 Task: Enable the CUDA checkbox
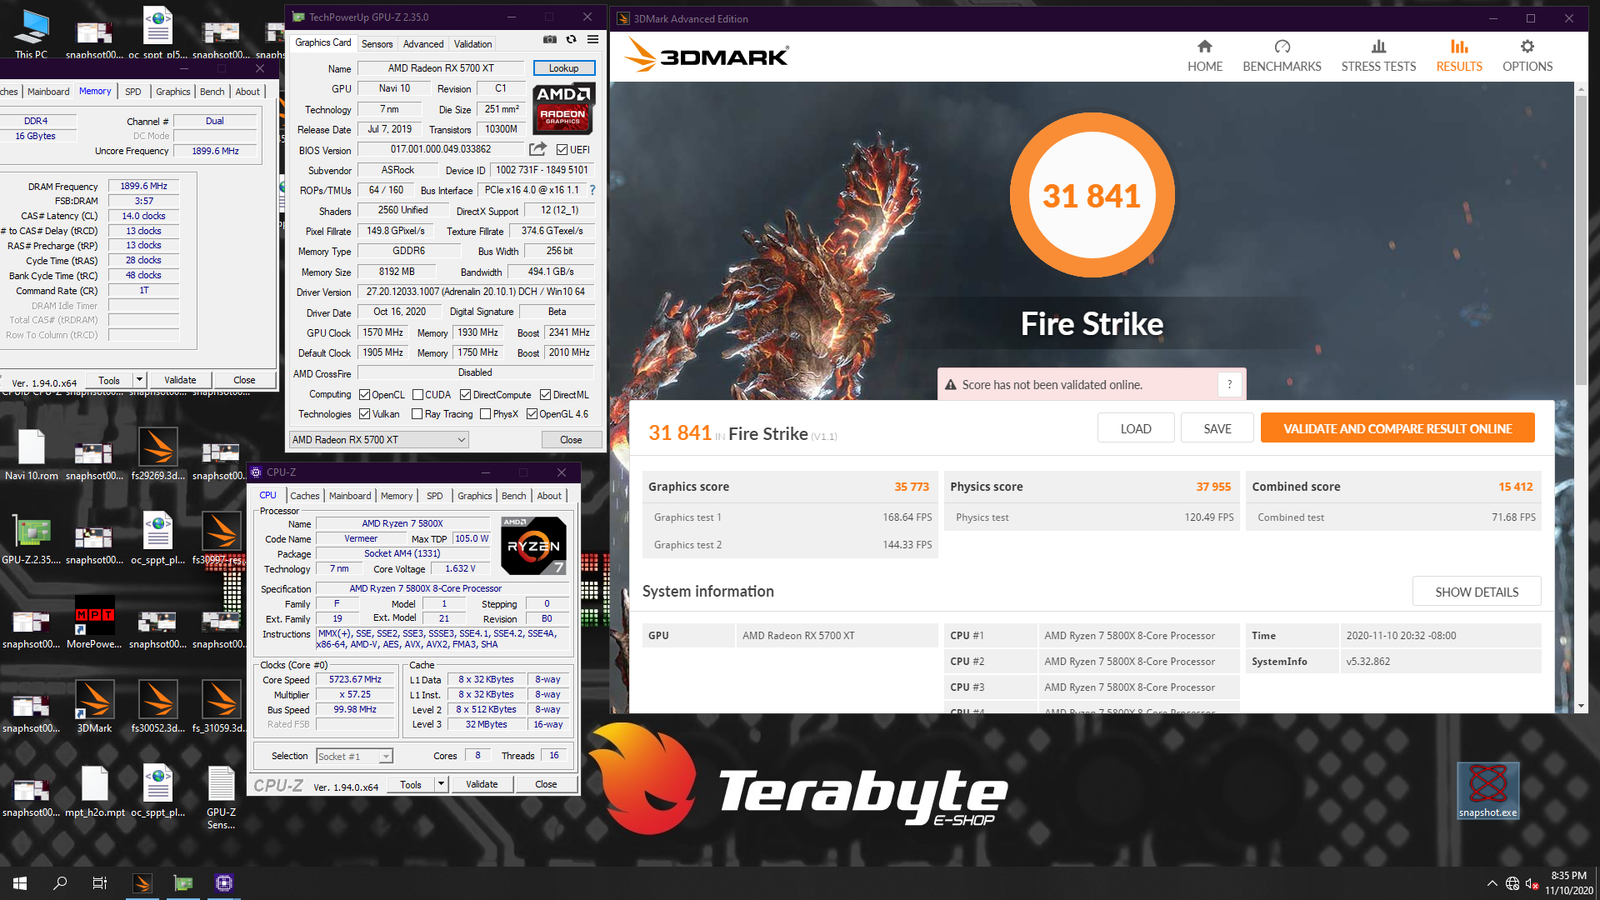[x=418, y=395]
